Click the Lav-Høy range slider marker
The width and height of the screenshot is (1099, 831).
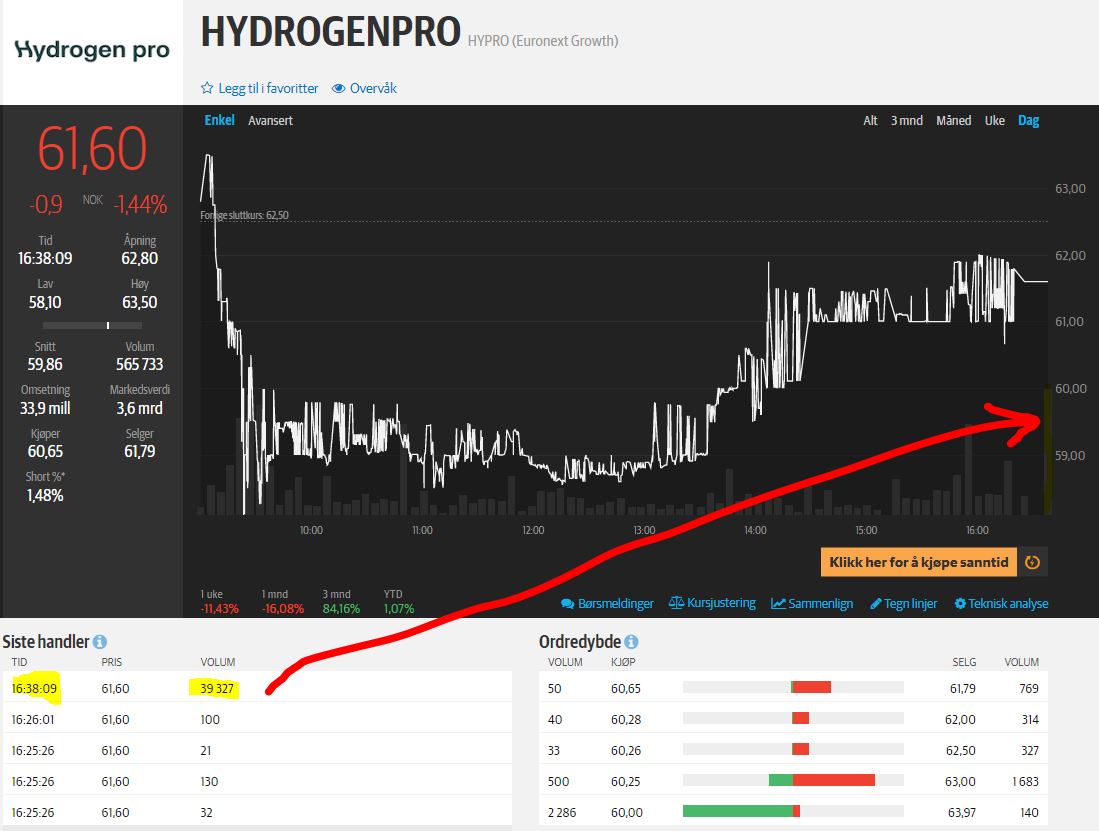click(106, 325)
